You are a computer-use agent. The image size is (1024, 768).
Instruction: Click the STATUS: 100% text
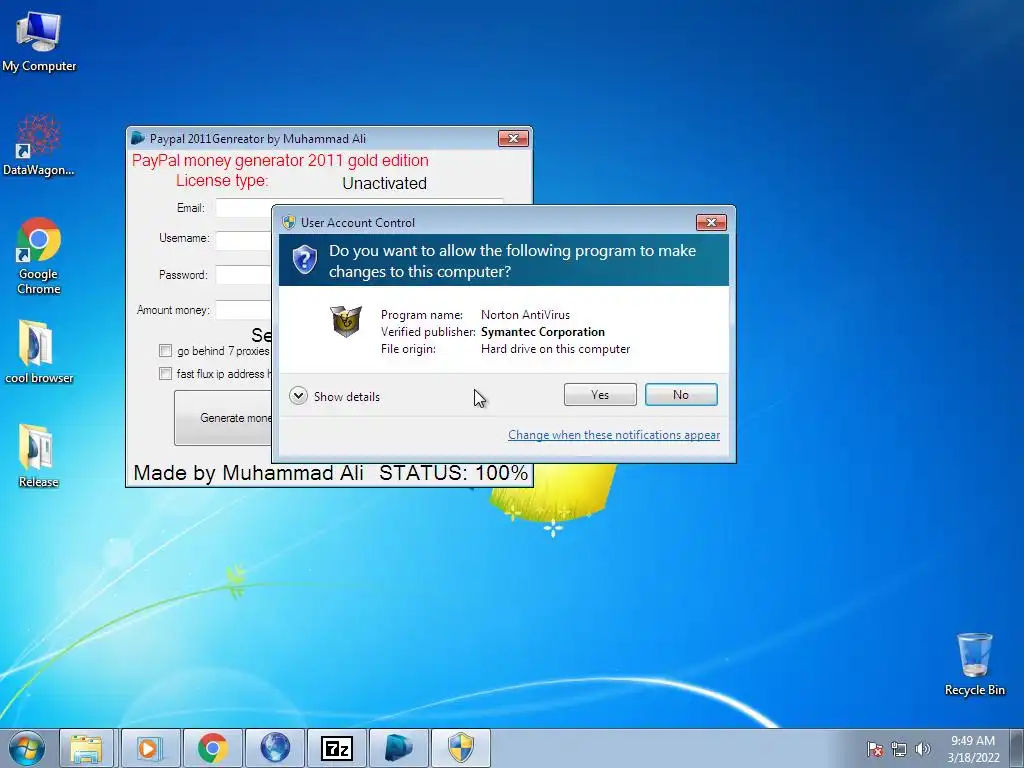pyautogui.click(x=453, y=473)
